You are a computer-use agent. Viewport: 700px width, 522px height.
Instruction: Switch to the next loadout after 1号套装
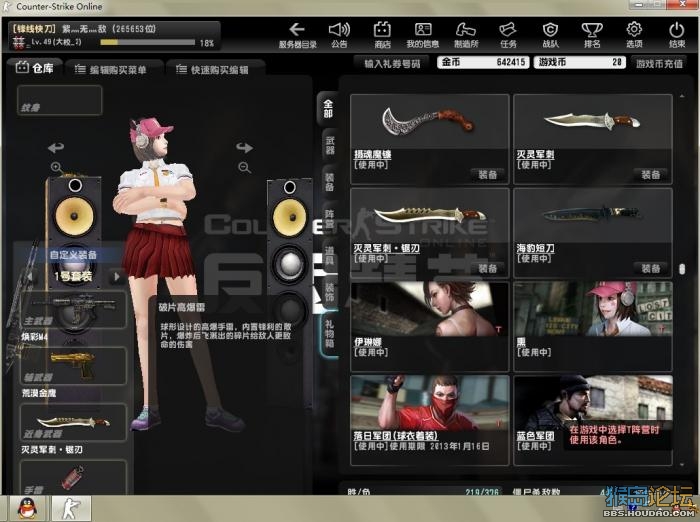[x=117, y=276]
